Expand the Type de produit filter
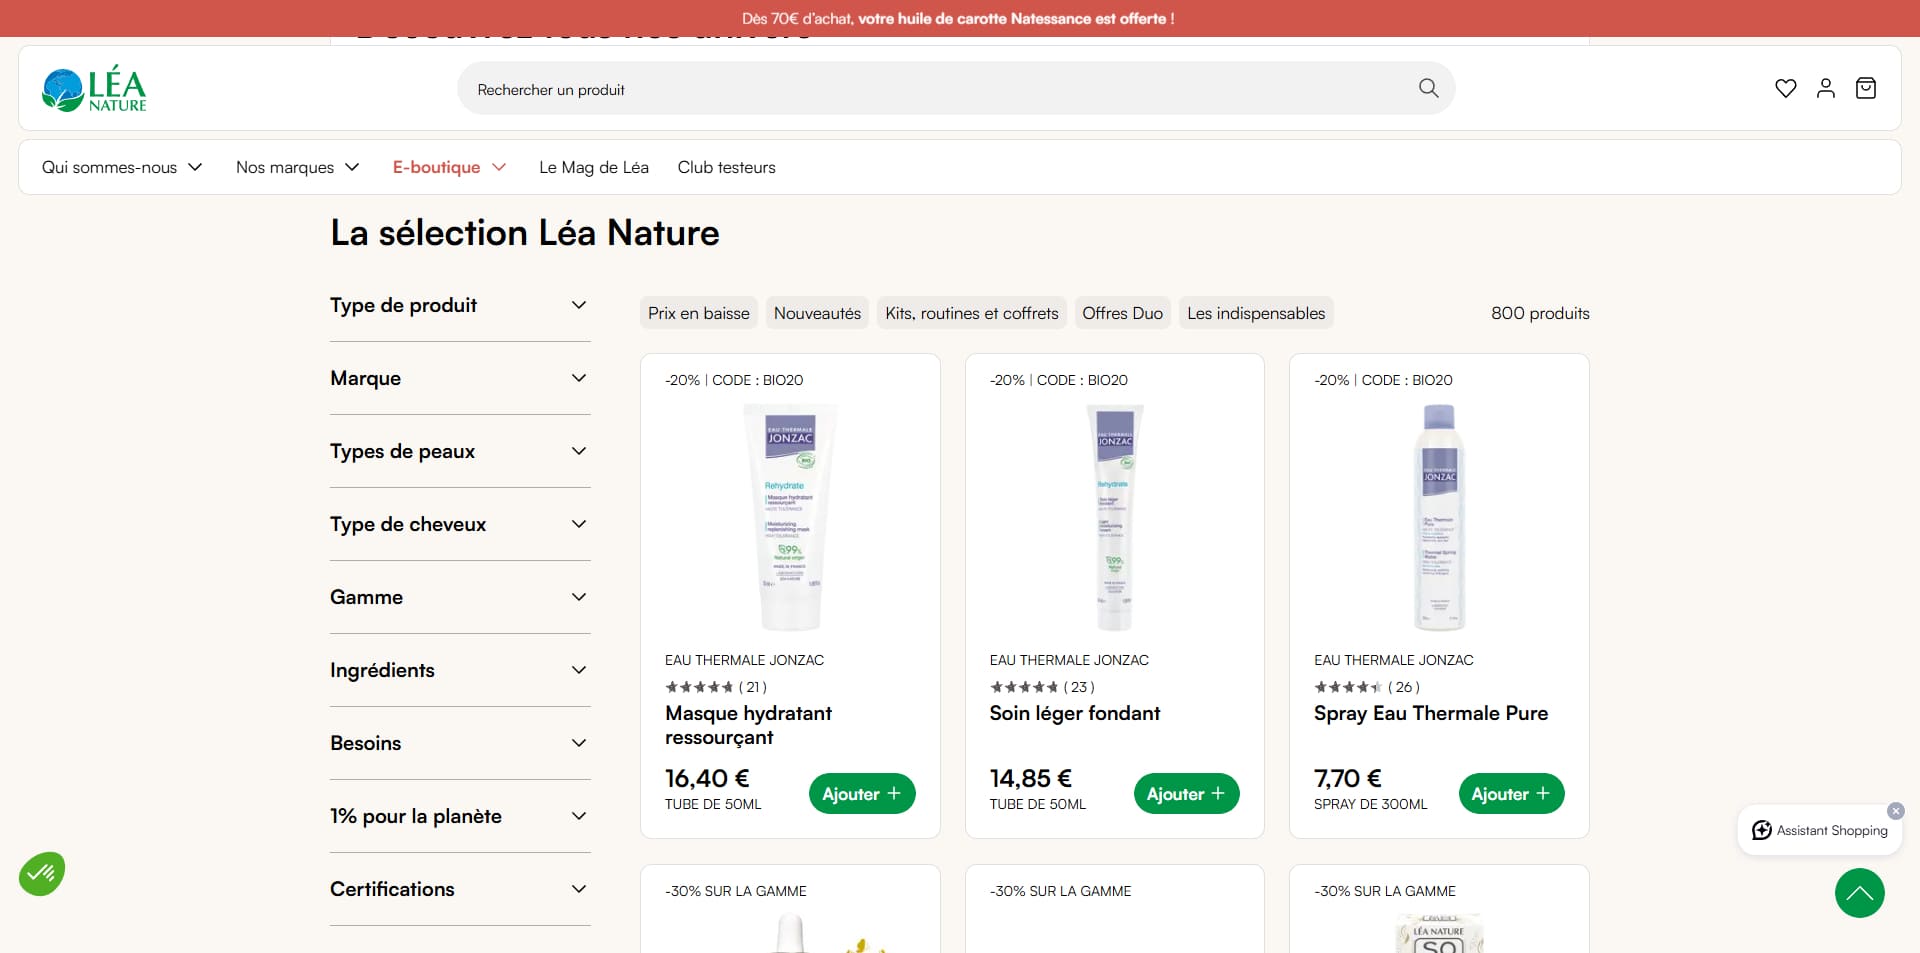 (x=460, y=305)
